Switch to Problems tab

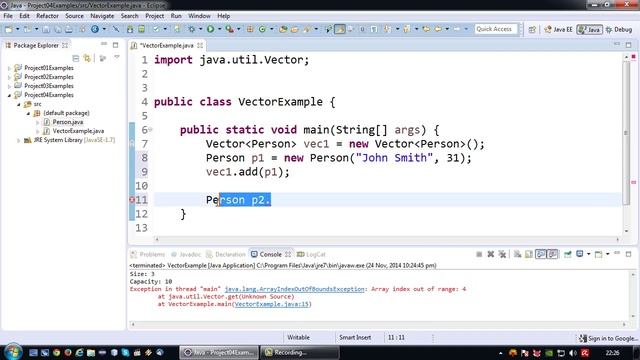tap(148, 254)
